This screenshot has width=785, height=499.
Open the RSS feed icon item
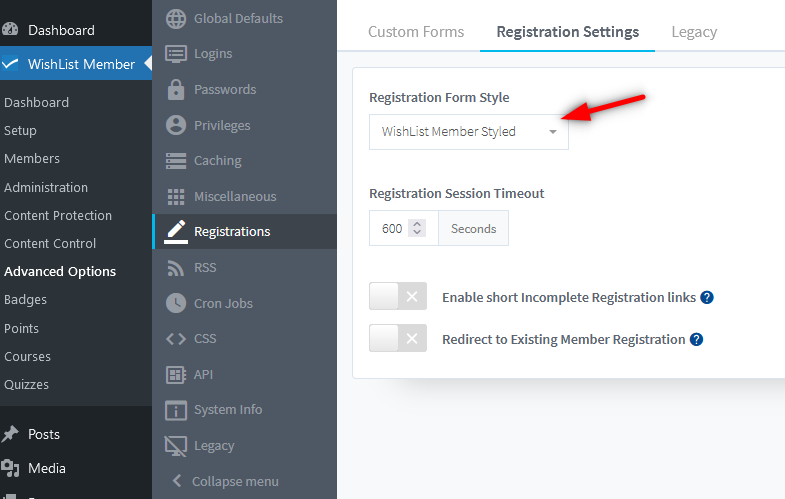(176, 267)
